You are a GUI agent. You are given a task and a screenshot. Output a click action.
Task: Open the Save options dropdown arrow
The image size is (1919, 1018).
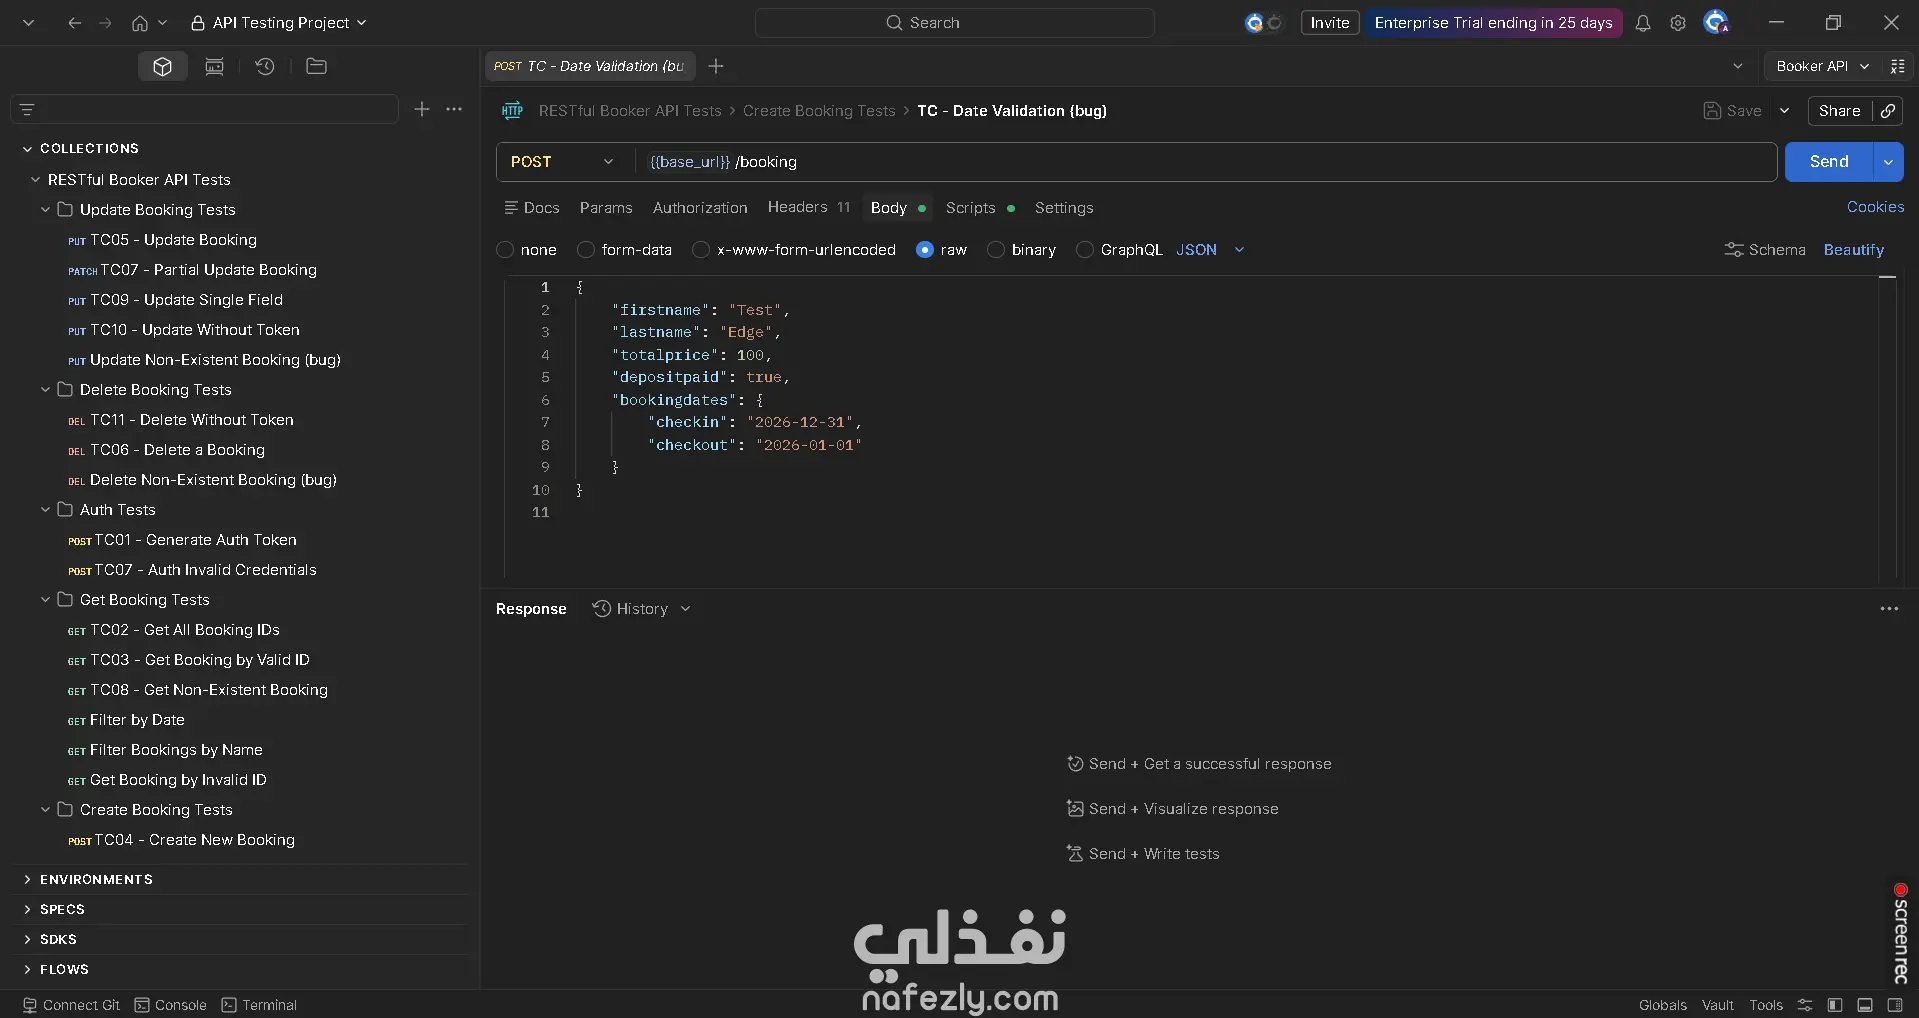[1784, 111]
